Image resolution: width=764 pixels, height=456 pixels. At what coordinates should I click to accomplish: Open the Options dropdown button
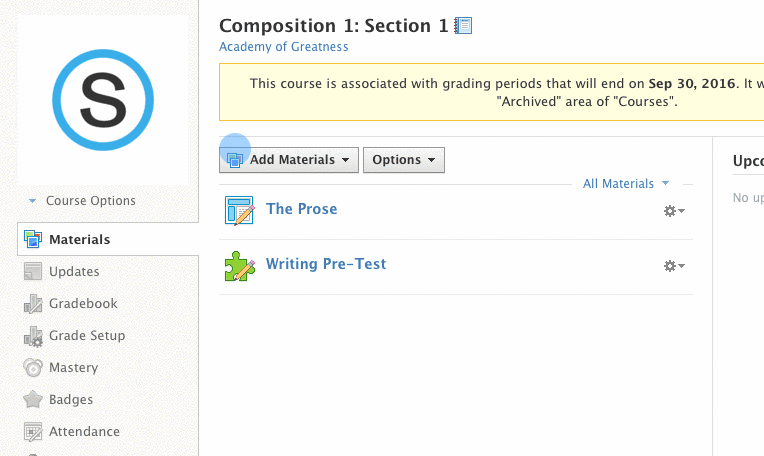[404, 160]
